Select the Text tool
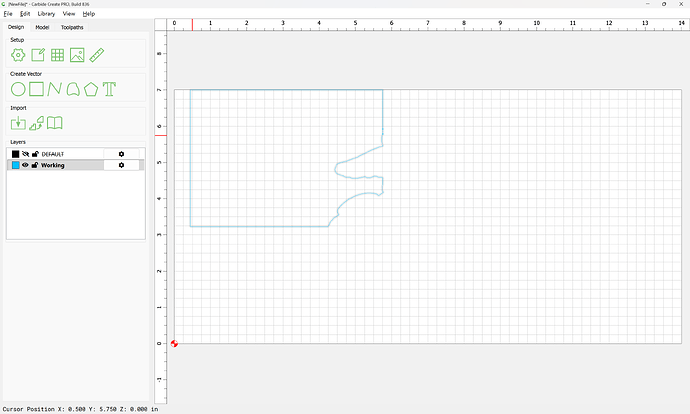Viewport: 690px width, 414px height. click(109, 89)
